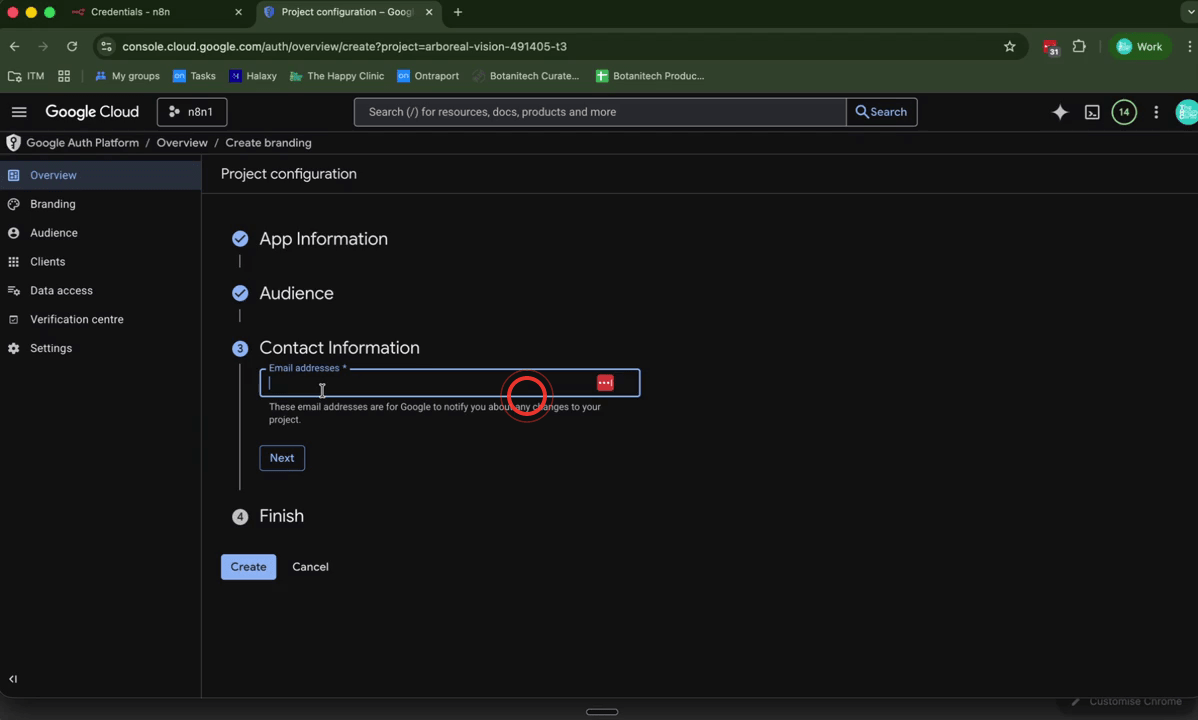1198x720 pixels.
Task: Open the n8n1 project picker
Action: 191,112
